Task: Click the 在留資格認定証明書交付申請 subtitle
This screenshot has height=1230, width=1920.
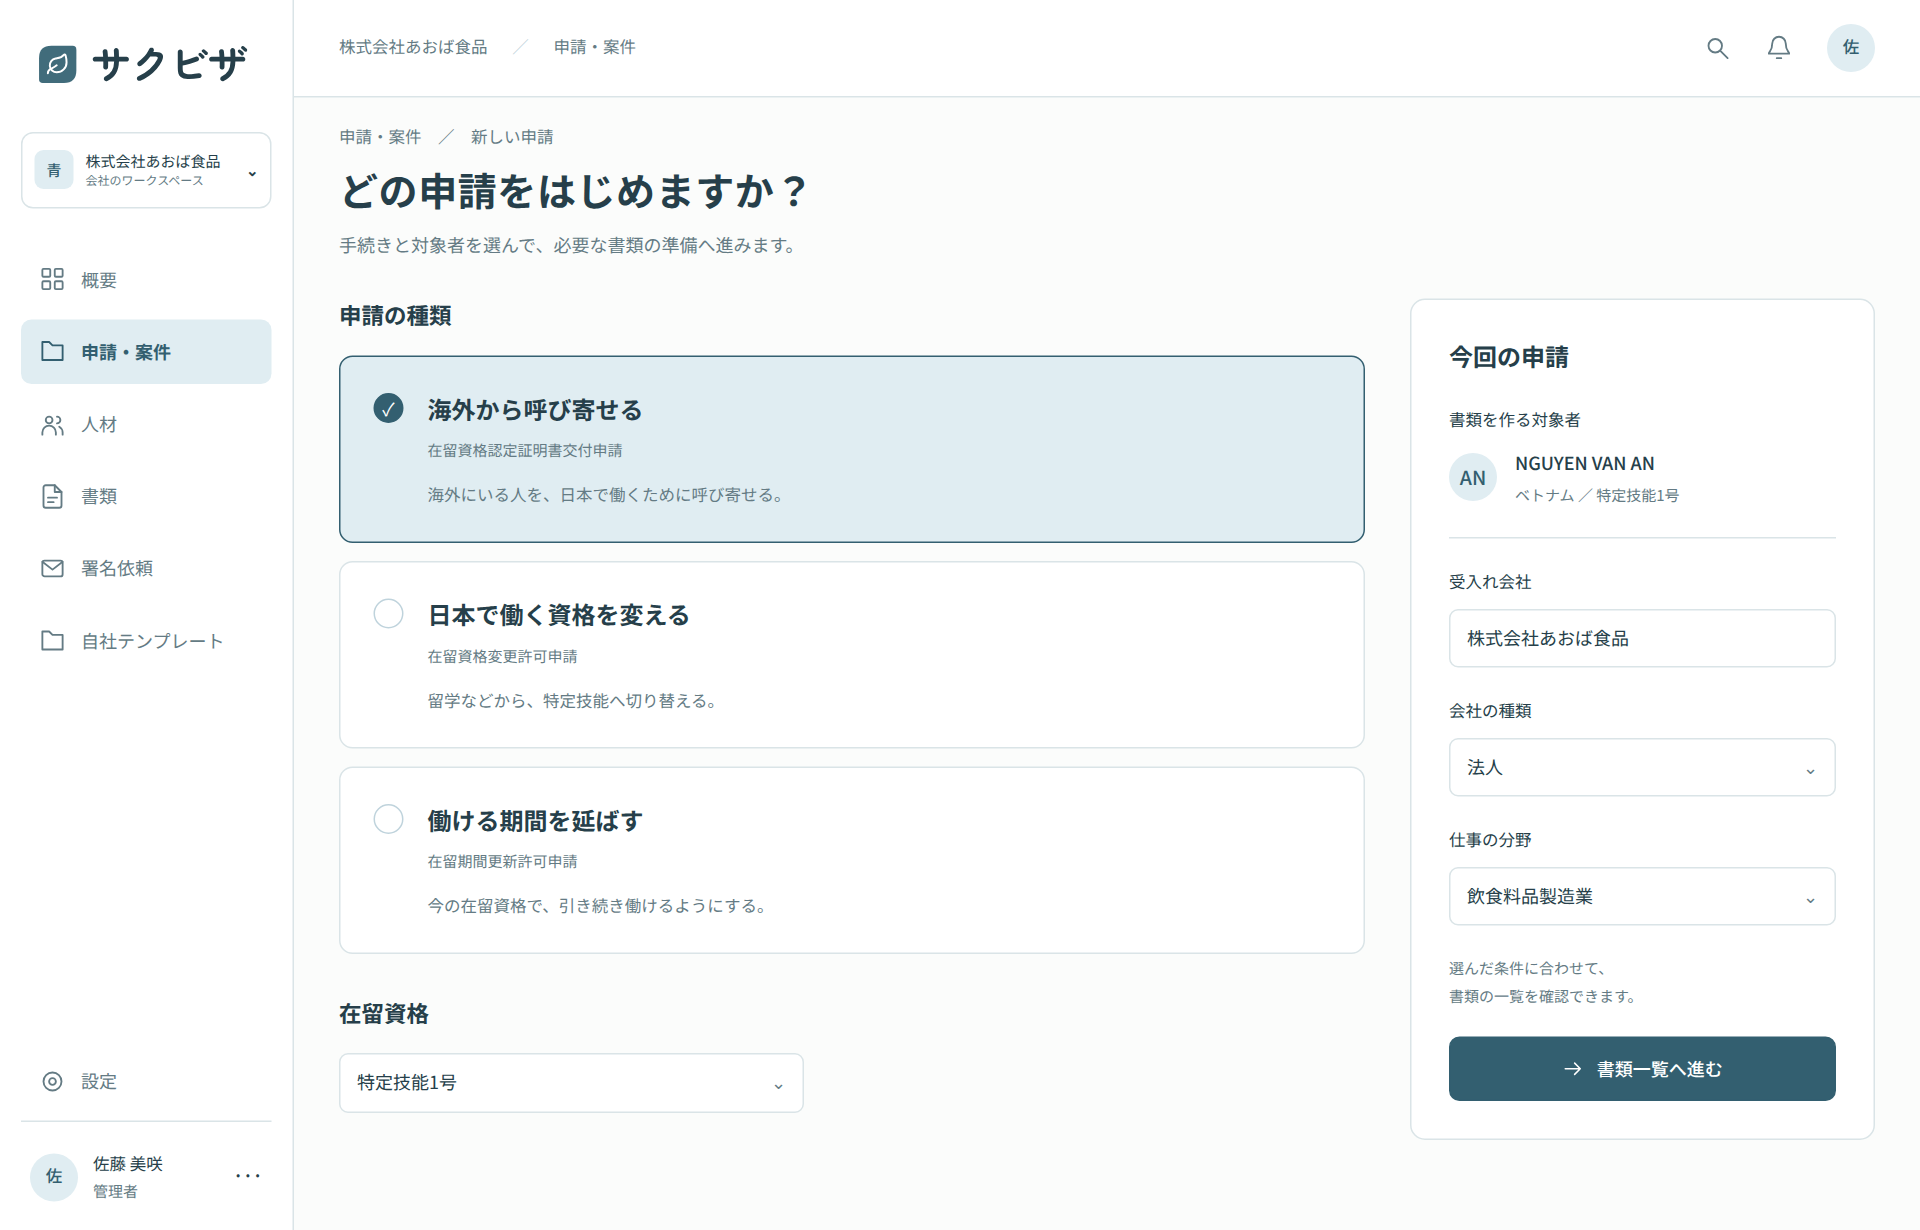Action: click(x=525, y=451)
